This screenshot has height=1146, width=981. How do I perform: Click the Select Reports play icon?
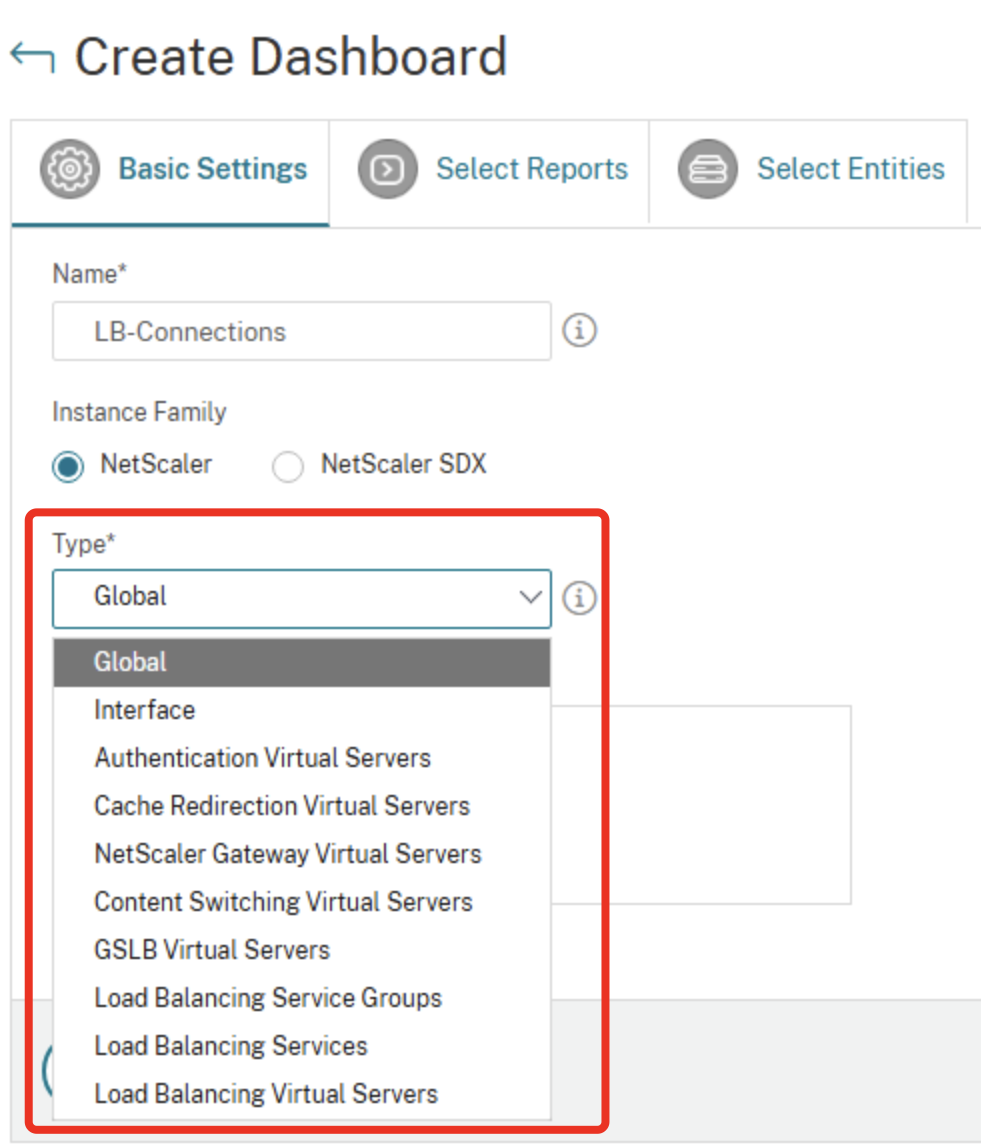tap(387, 169)
